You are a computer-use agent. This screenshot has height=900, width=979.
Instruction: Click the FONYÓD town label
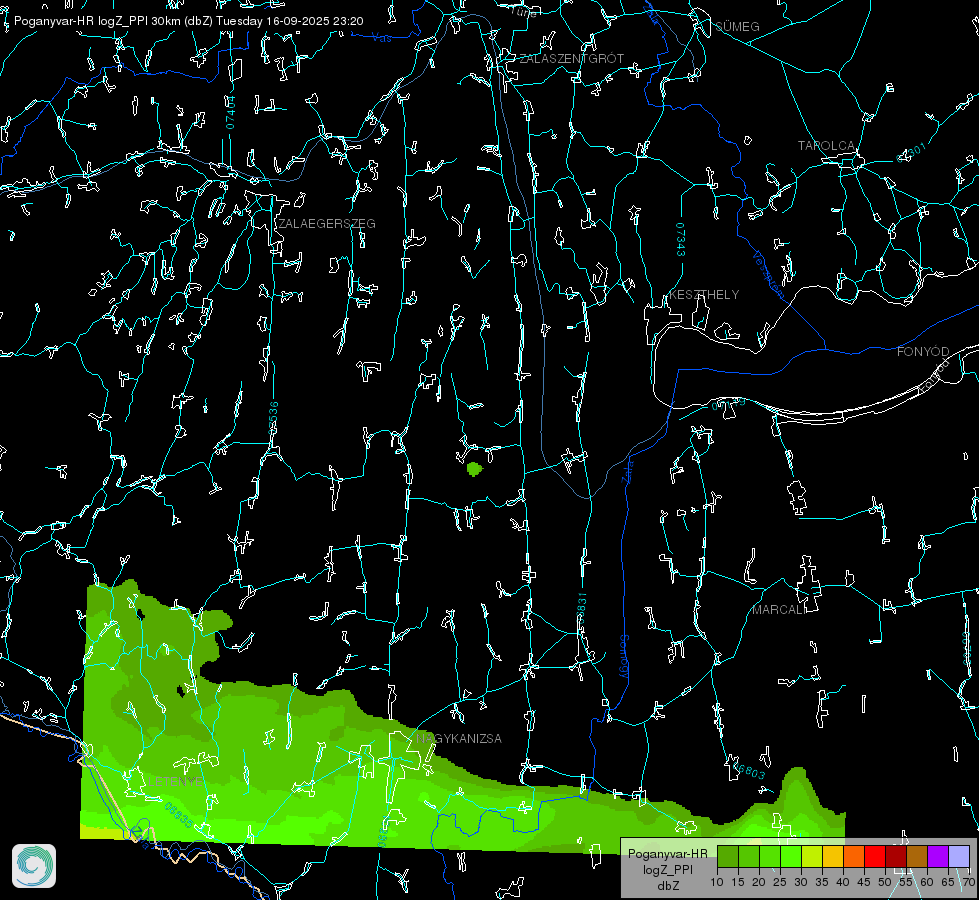click(923, 352)
